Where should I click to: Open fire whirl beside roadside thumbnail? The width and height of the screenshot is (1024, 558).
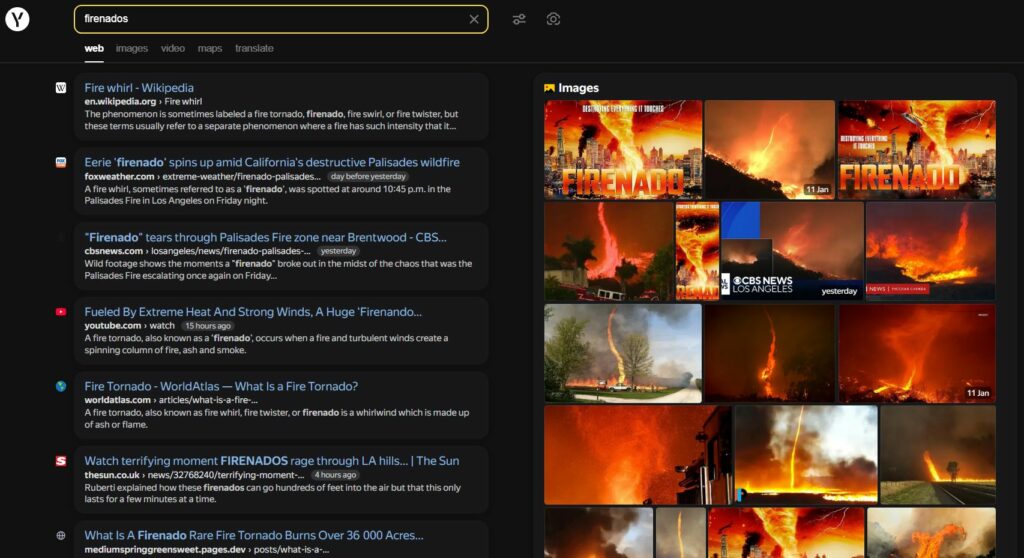[x=938, y=455]
